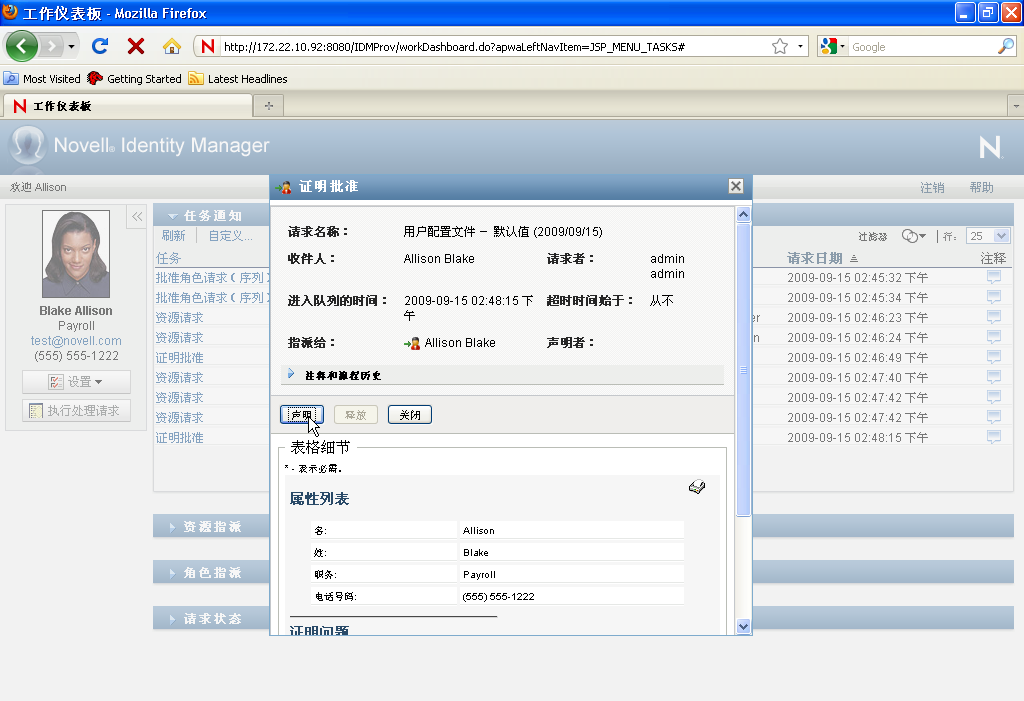Viewport: 1024px width, 701px height.
Task: Open the browser history dropdown arrow
Action: coord(71,46)
